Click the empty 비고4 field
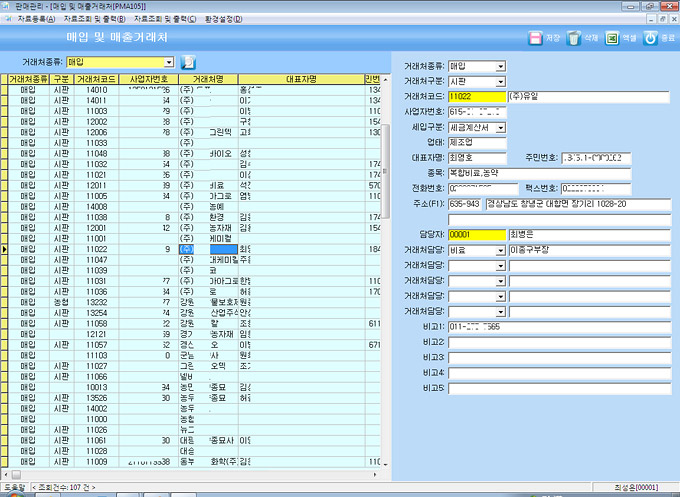 (x=559, y=373)
